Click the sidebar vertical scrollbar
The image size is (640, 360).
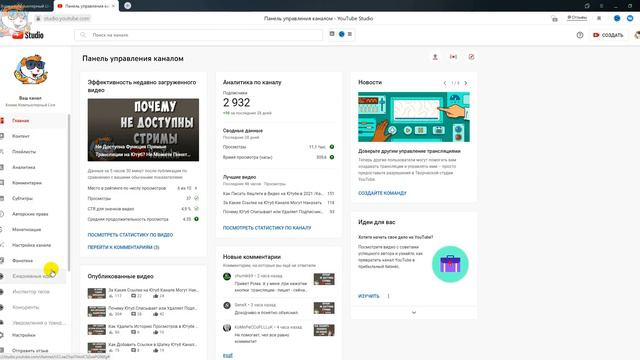pos(69,192)
